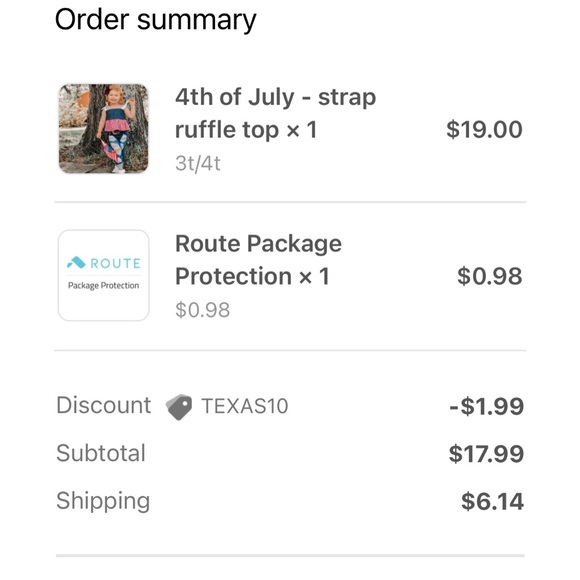The image size is (580, 580).
Task: Click the 4th of July strap ruffle top title
Action: click(275, 113)
